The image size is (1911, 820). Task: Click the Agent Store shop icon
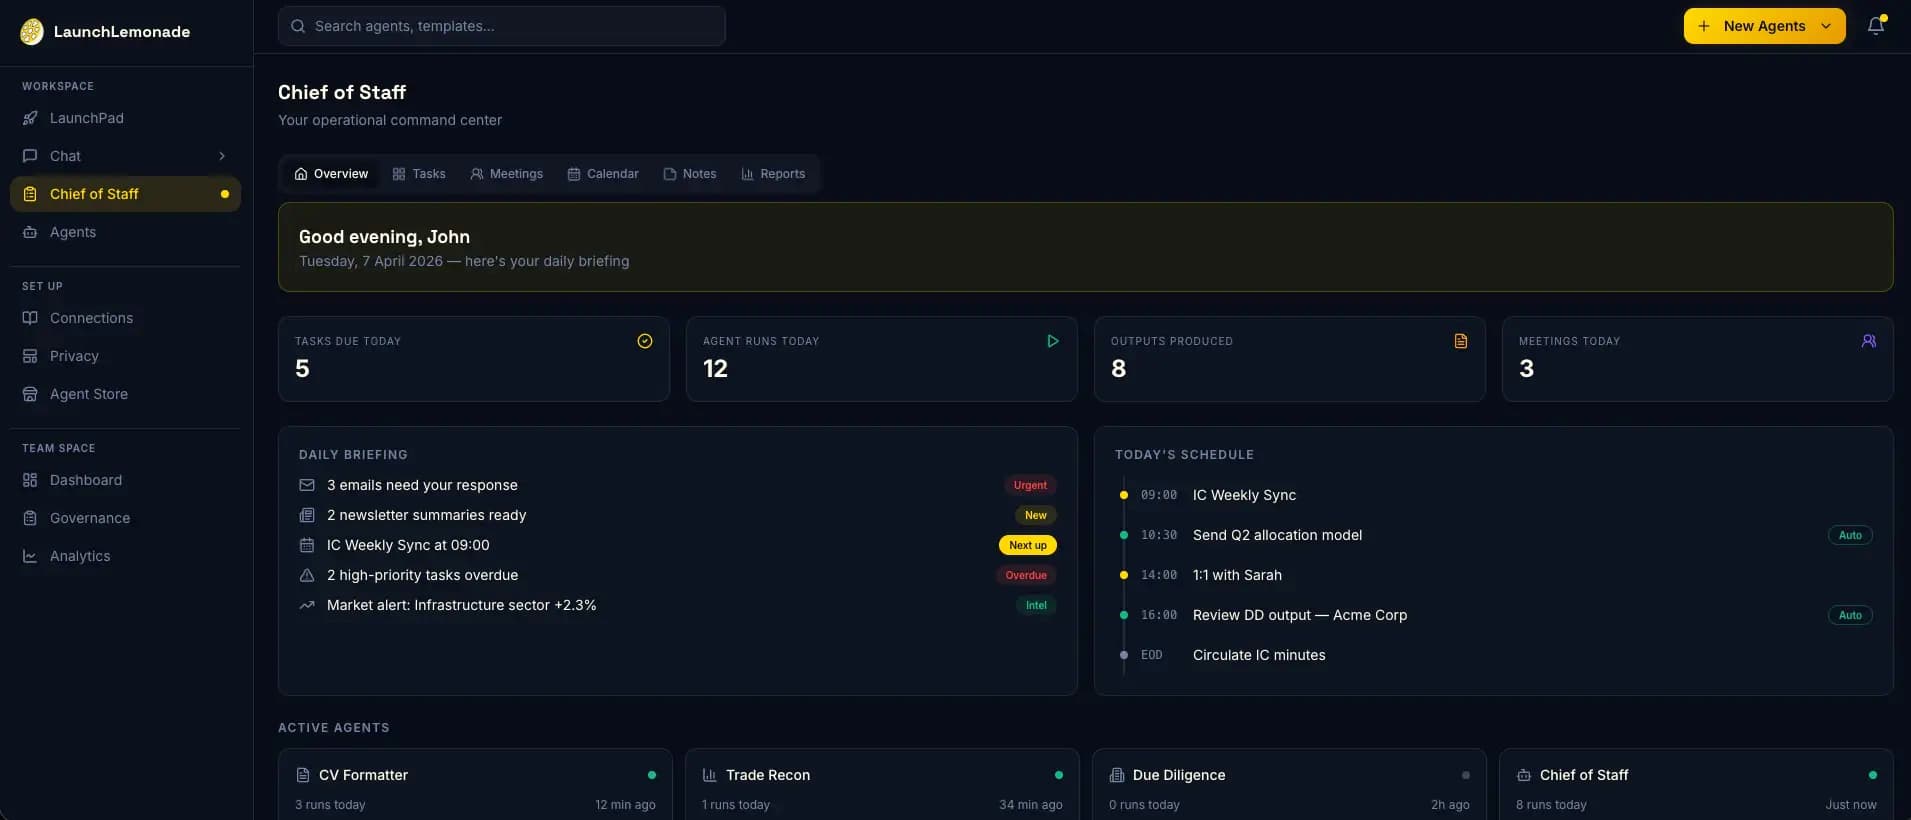[30, 394]
